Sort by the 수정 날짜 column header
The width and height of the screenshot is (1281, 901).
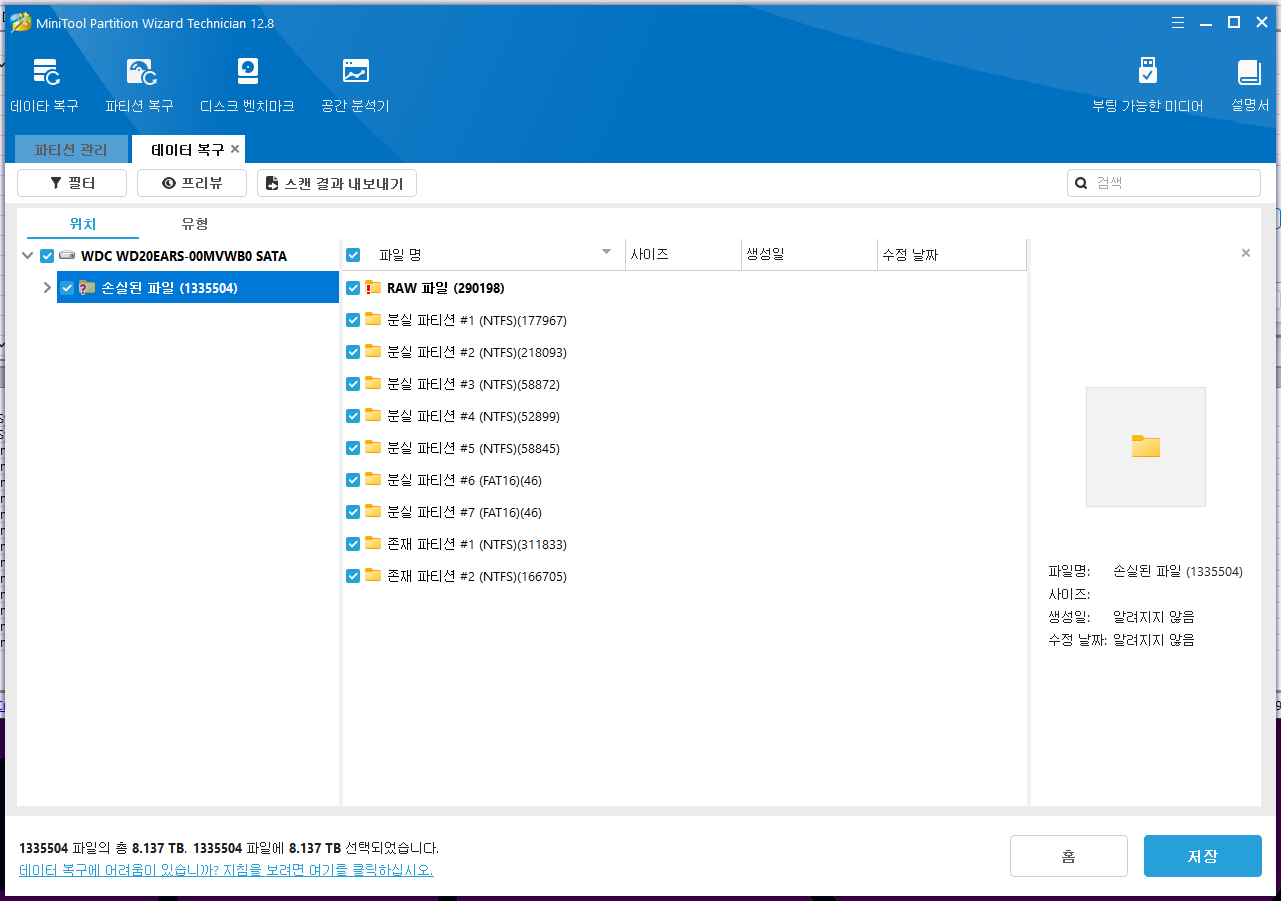(952, 255)
